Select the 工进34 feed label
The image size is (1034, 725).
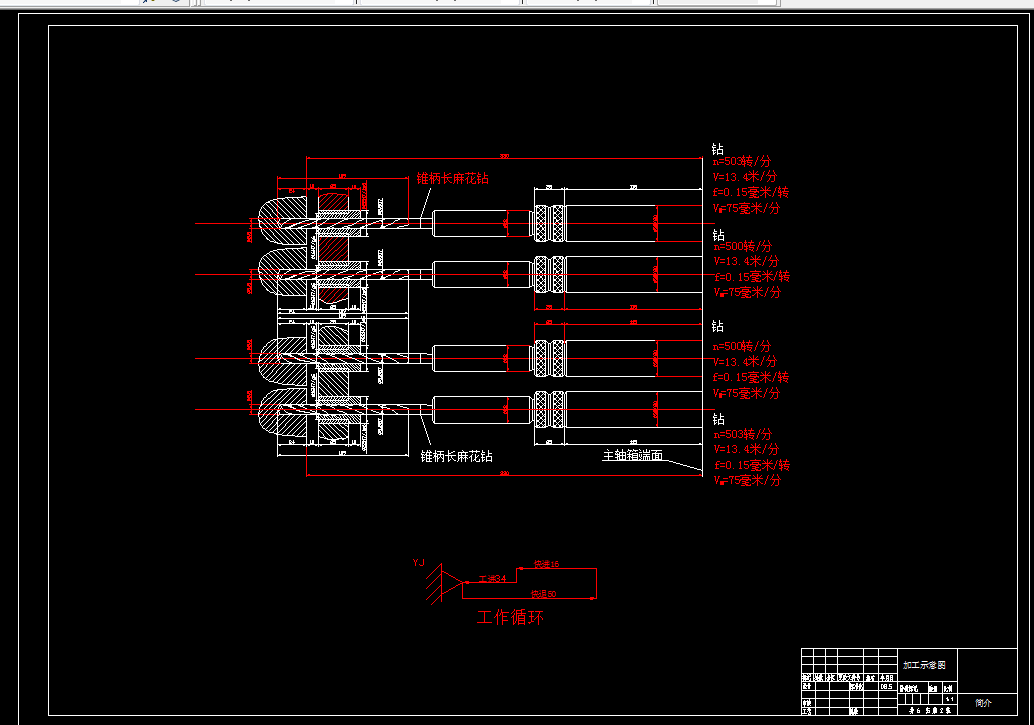[492, 579]
